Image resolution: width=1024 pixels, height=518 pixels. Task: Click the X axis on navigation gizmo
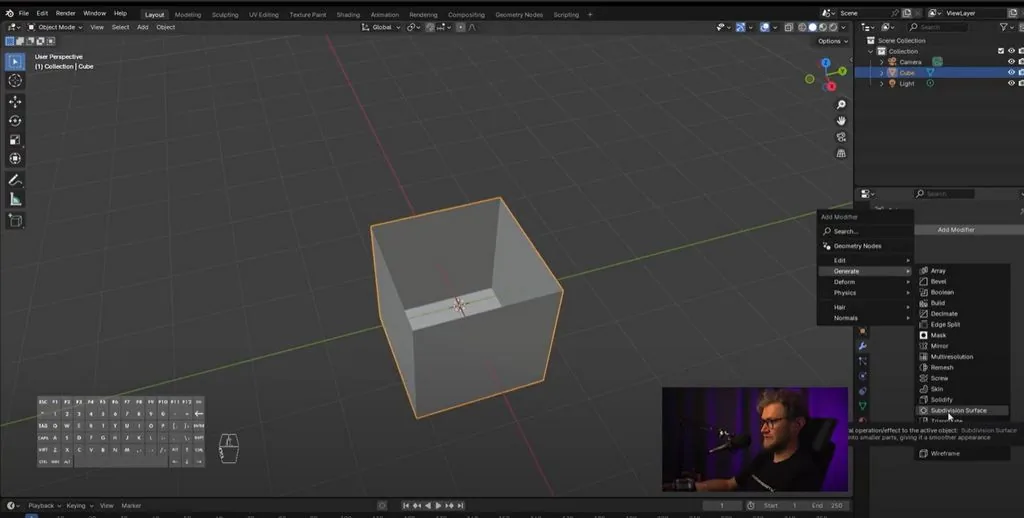(x=831, y=86)
